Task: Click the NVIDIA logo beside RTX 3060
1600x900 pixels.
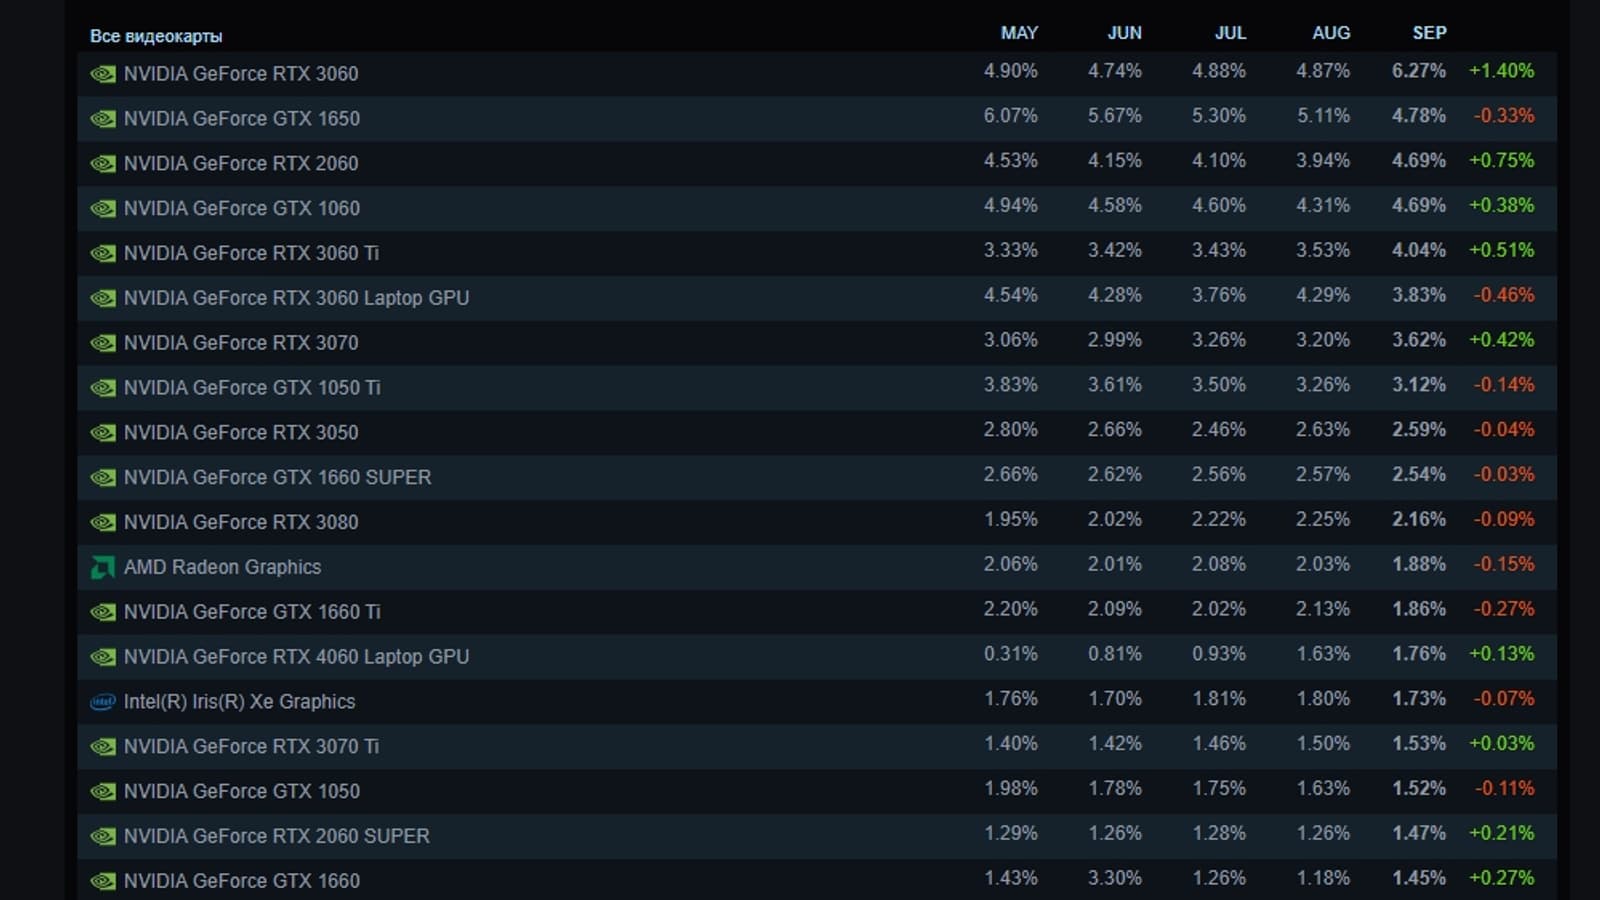Action: click(103, 74)
